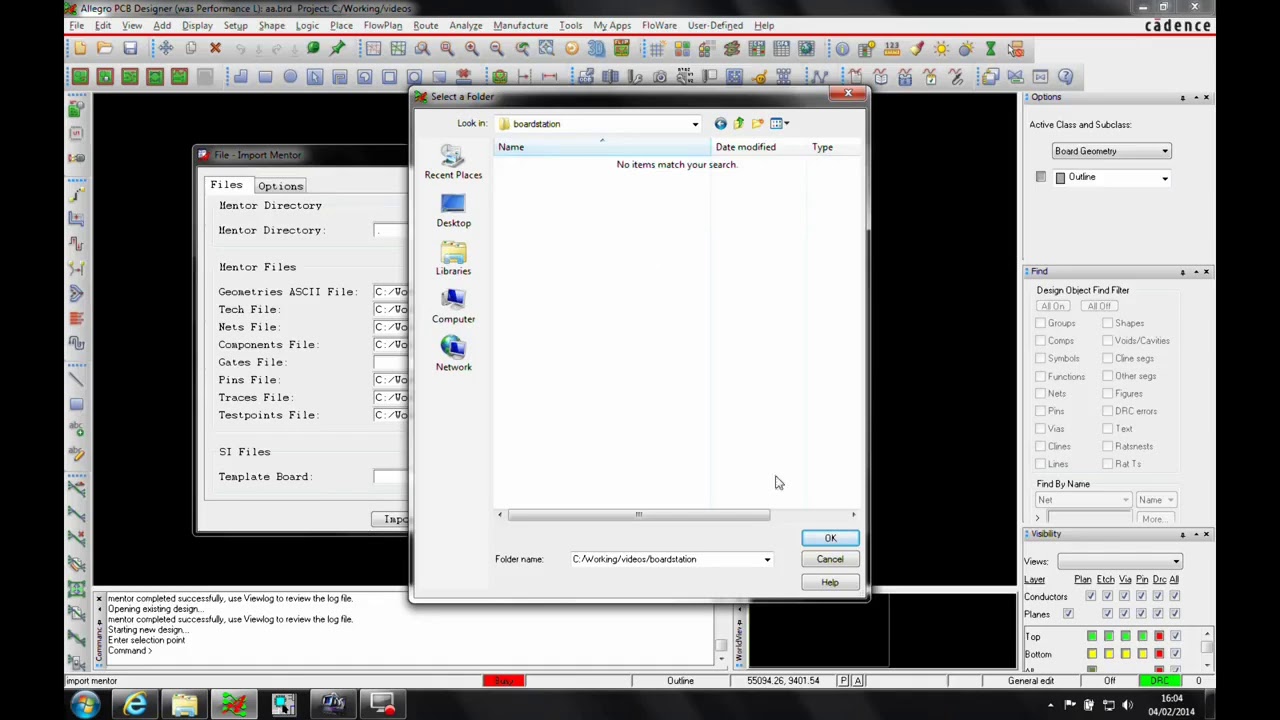This screenshot has height=720, width=1280.
Task: Expand the Look in folder dropdown
Action: tap(695, 124)
